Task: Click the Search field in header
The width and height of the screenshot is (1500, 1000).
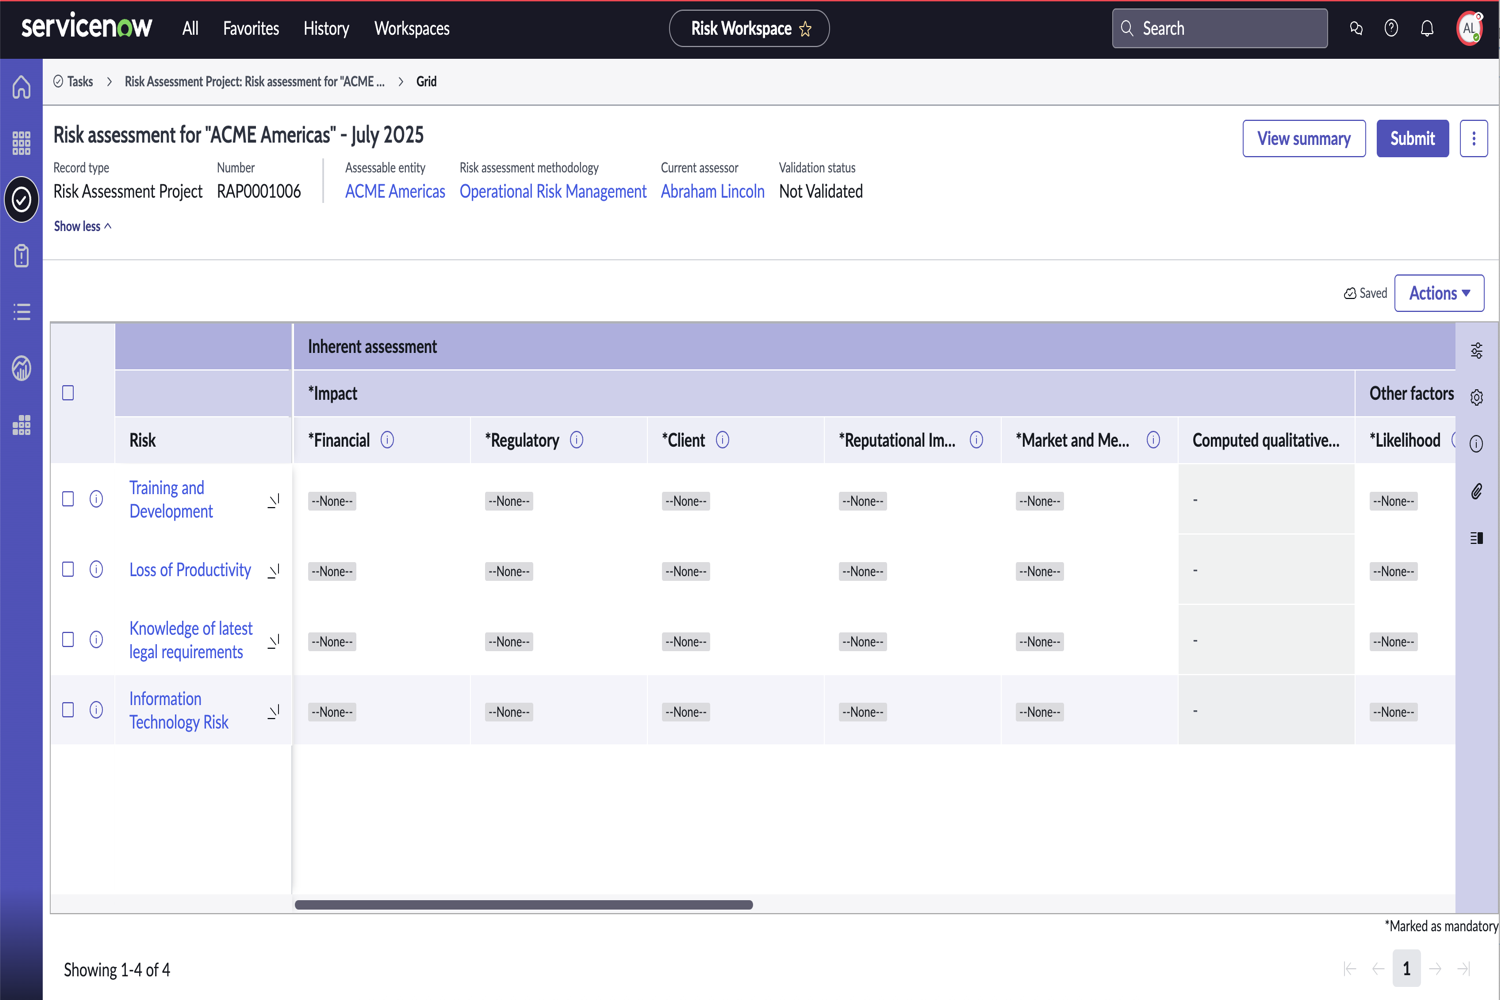Action: (x=1220, y=28)
